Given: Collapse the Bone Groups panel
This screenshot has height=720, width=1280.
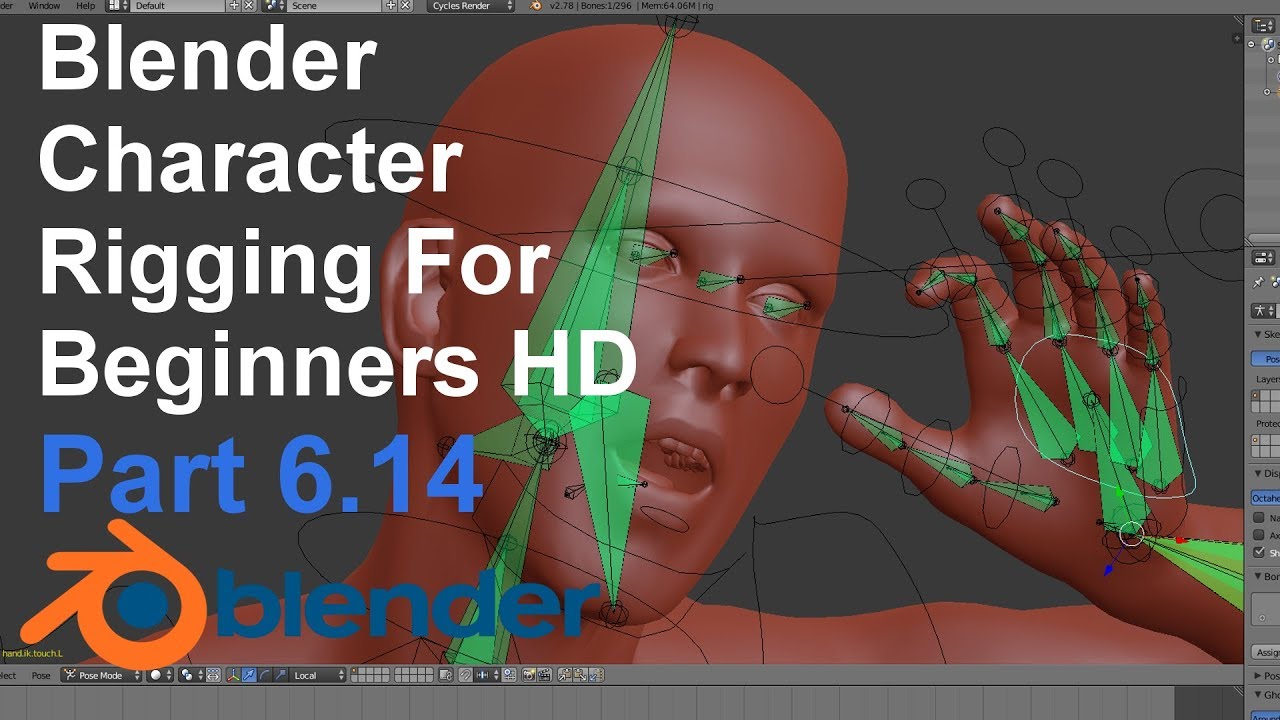Looking at the screenshot, I should coord(1256,576).
